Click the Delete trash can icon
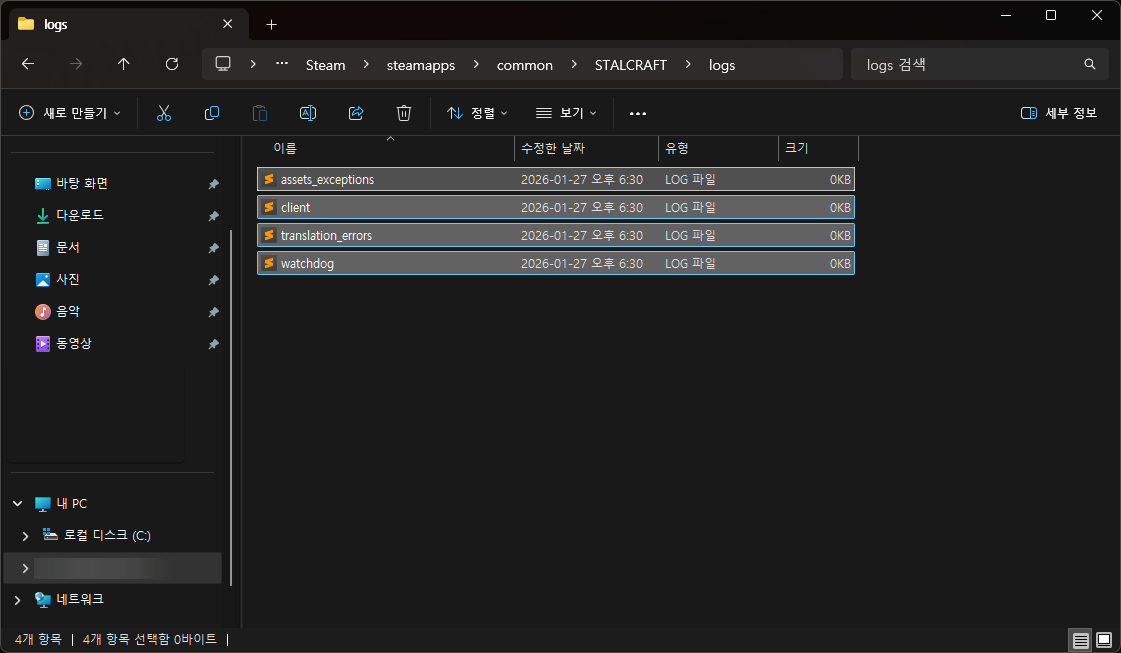The height and width of the screenshot is (653, 1121). click(404, 113)
